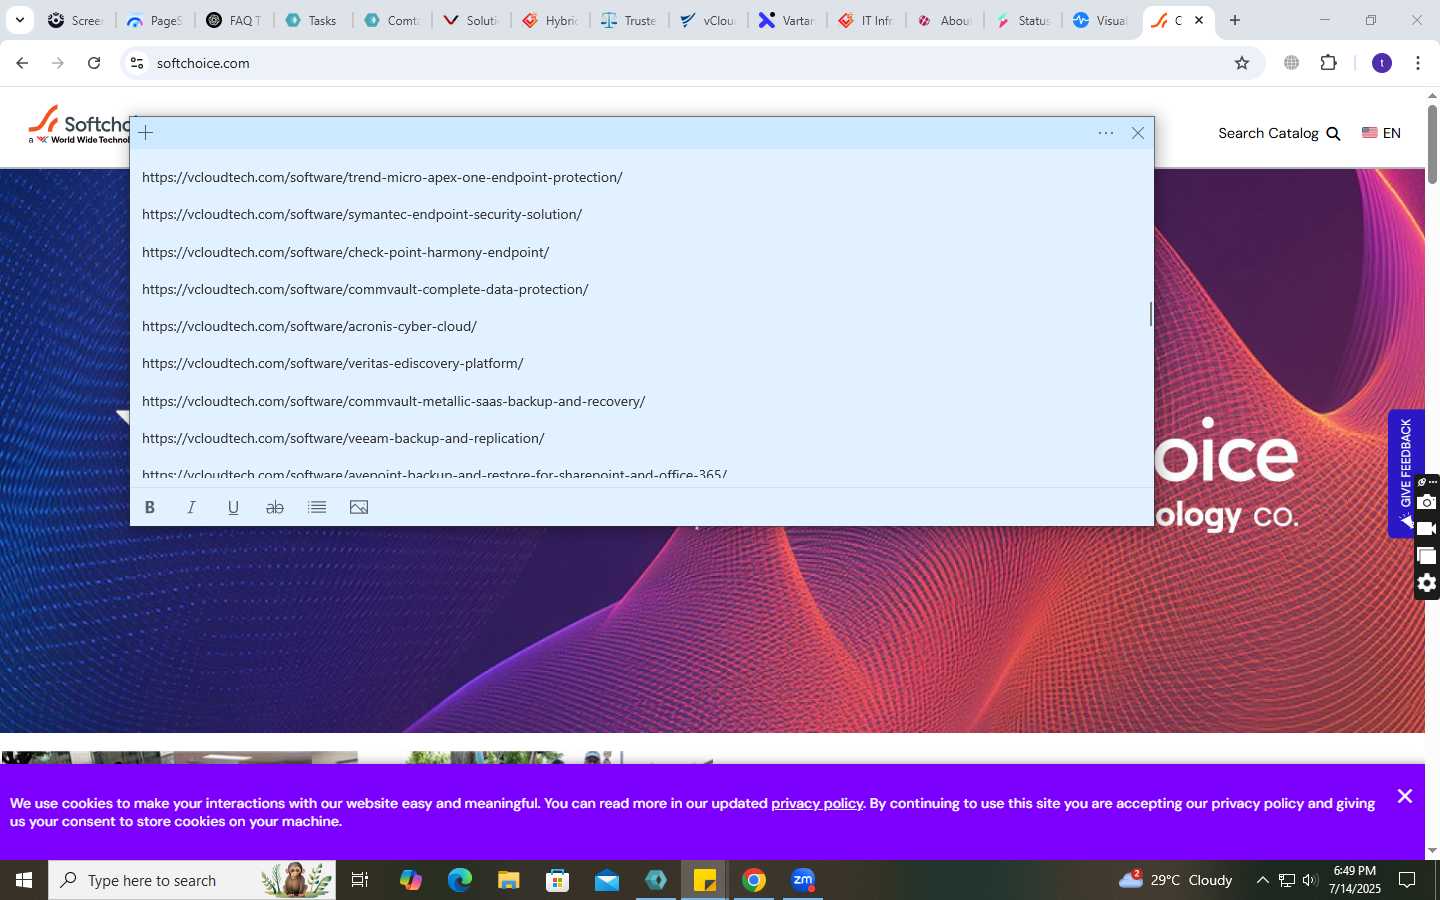Click the sticky note vertical scrollbar thumb
Viewport: 1440px width, 900px height.
1150,314
